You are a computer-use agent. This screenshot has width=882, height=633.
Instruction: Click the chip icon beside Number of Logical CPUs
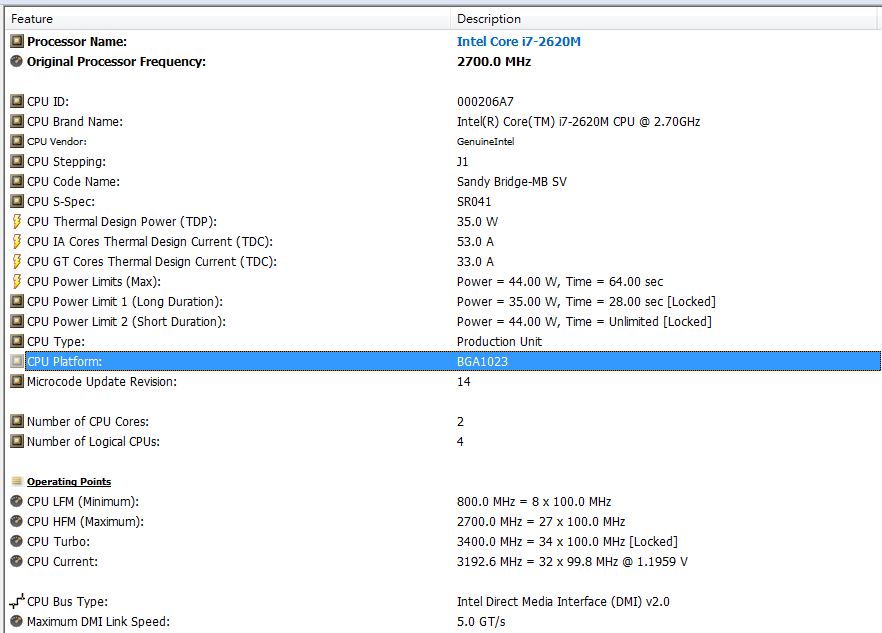[x=17, y=441]
